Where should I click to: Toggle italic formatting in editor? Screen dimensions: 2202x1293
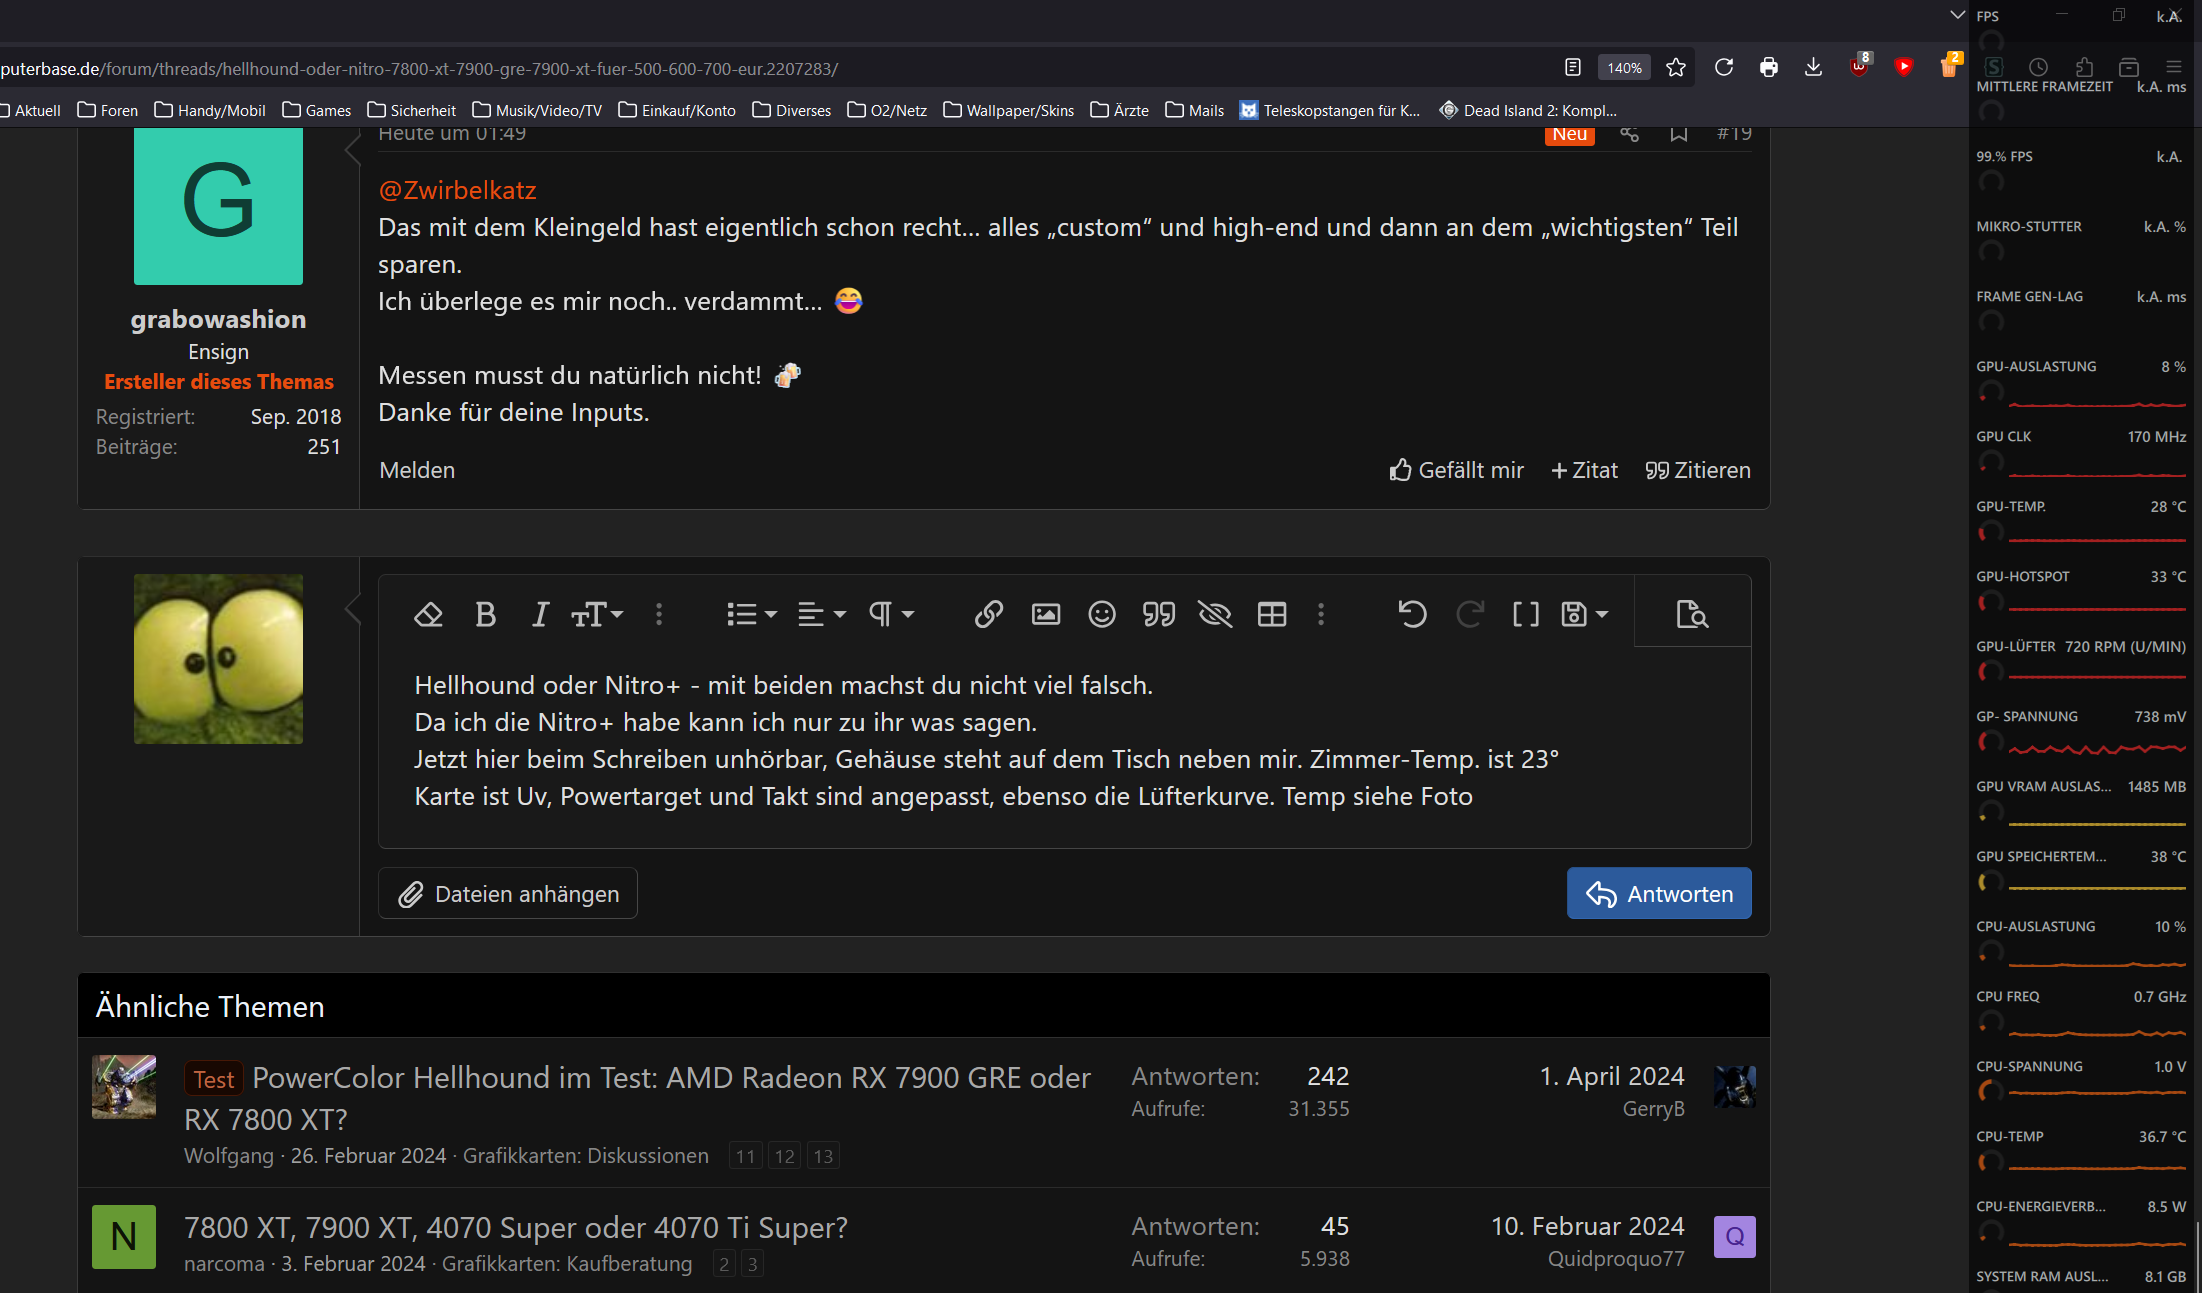540,614
